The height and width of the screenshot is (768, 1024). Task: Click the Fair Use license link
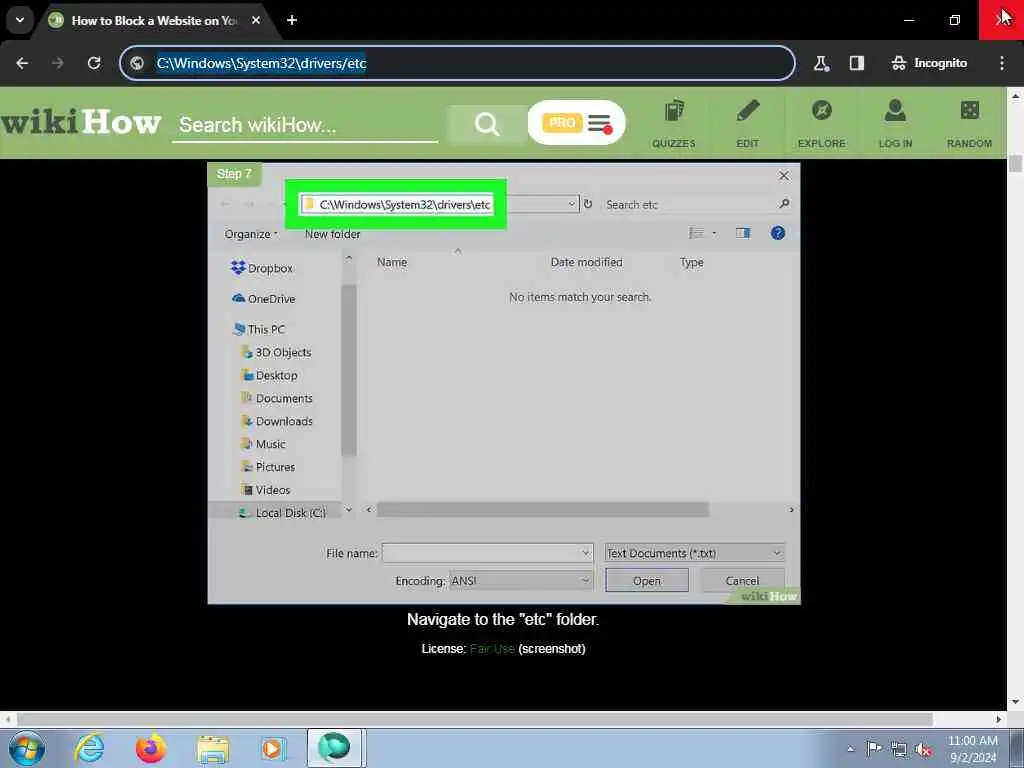pos(492,648)
